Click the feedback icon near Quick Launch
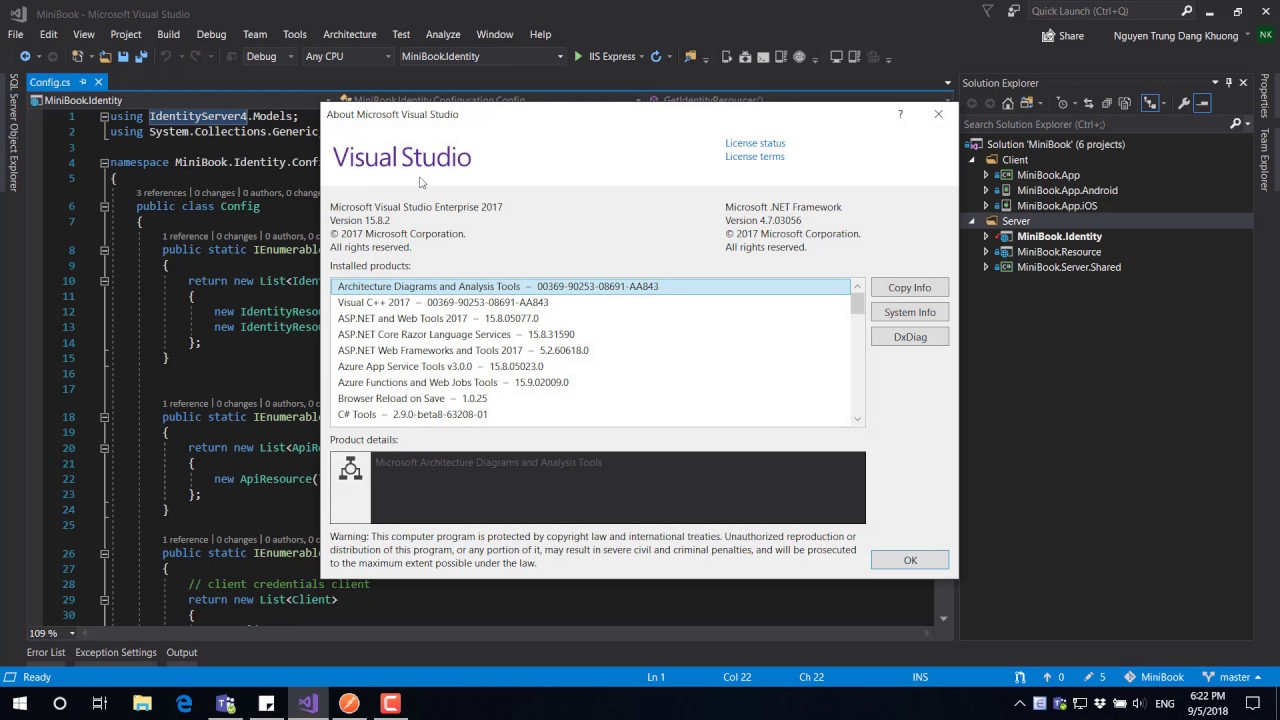1280x720 pixels. [x=1014, y=11]
